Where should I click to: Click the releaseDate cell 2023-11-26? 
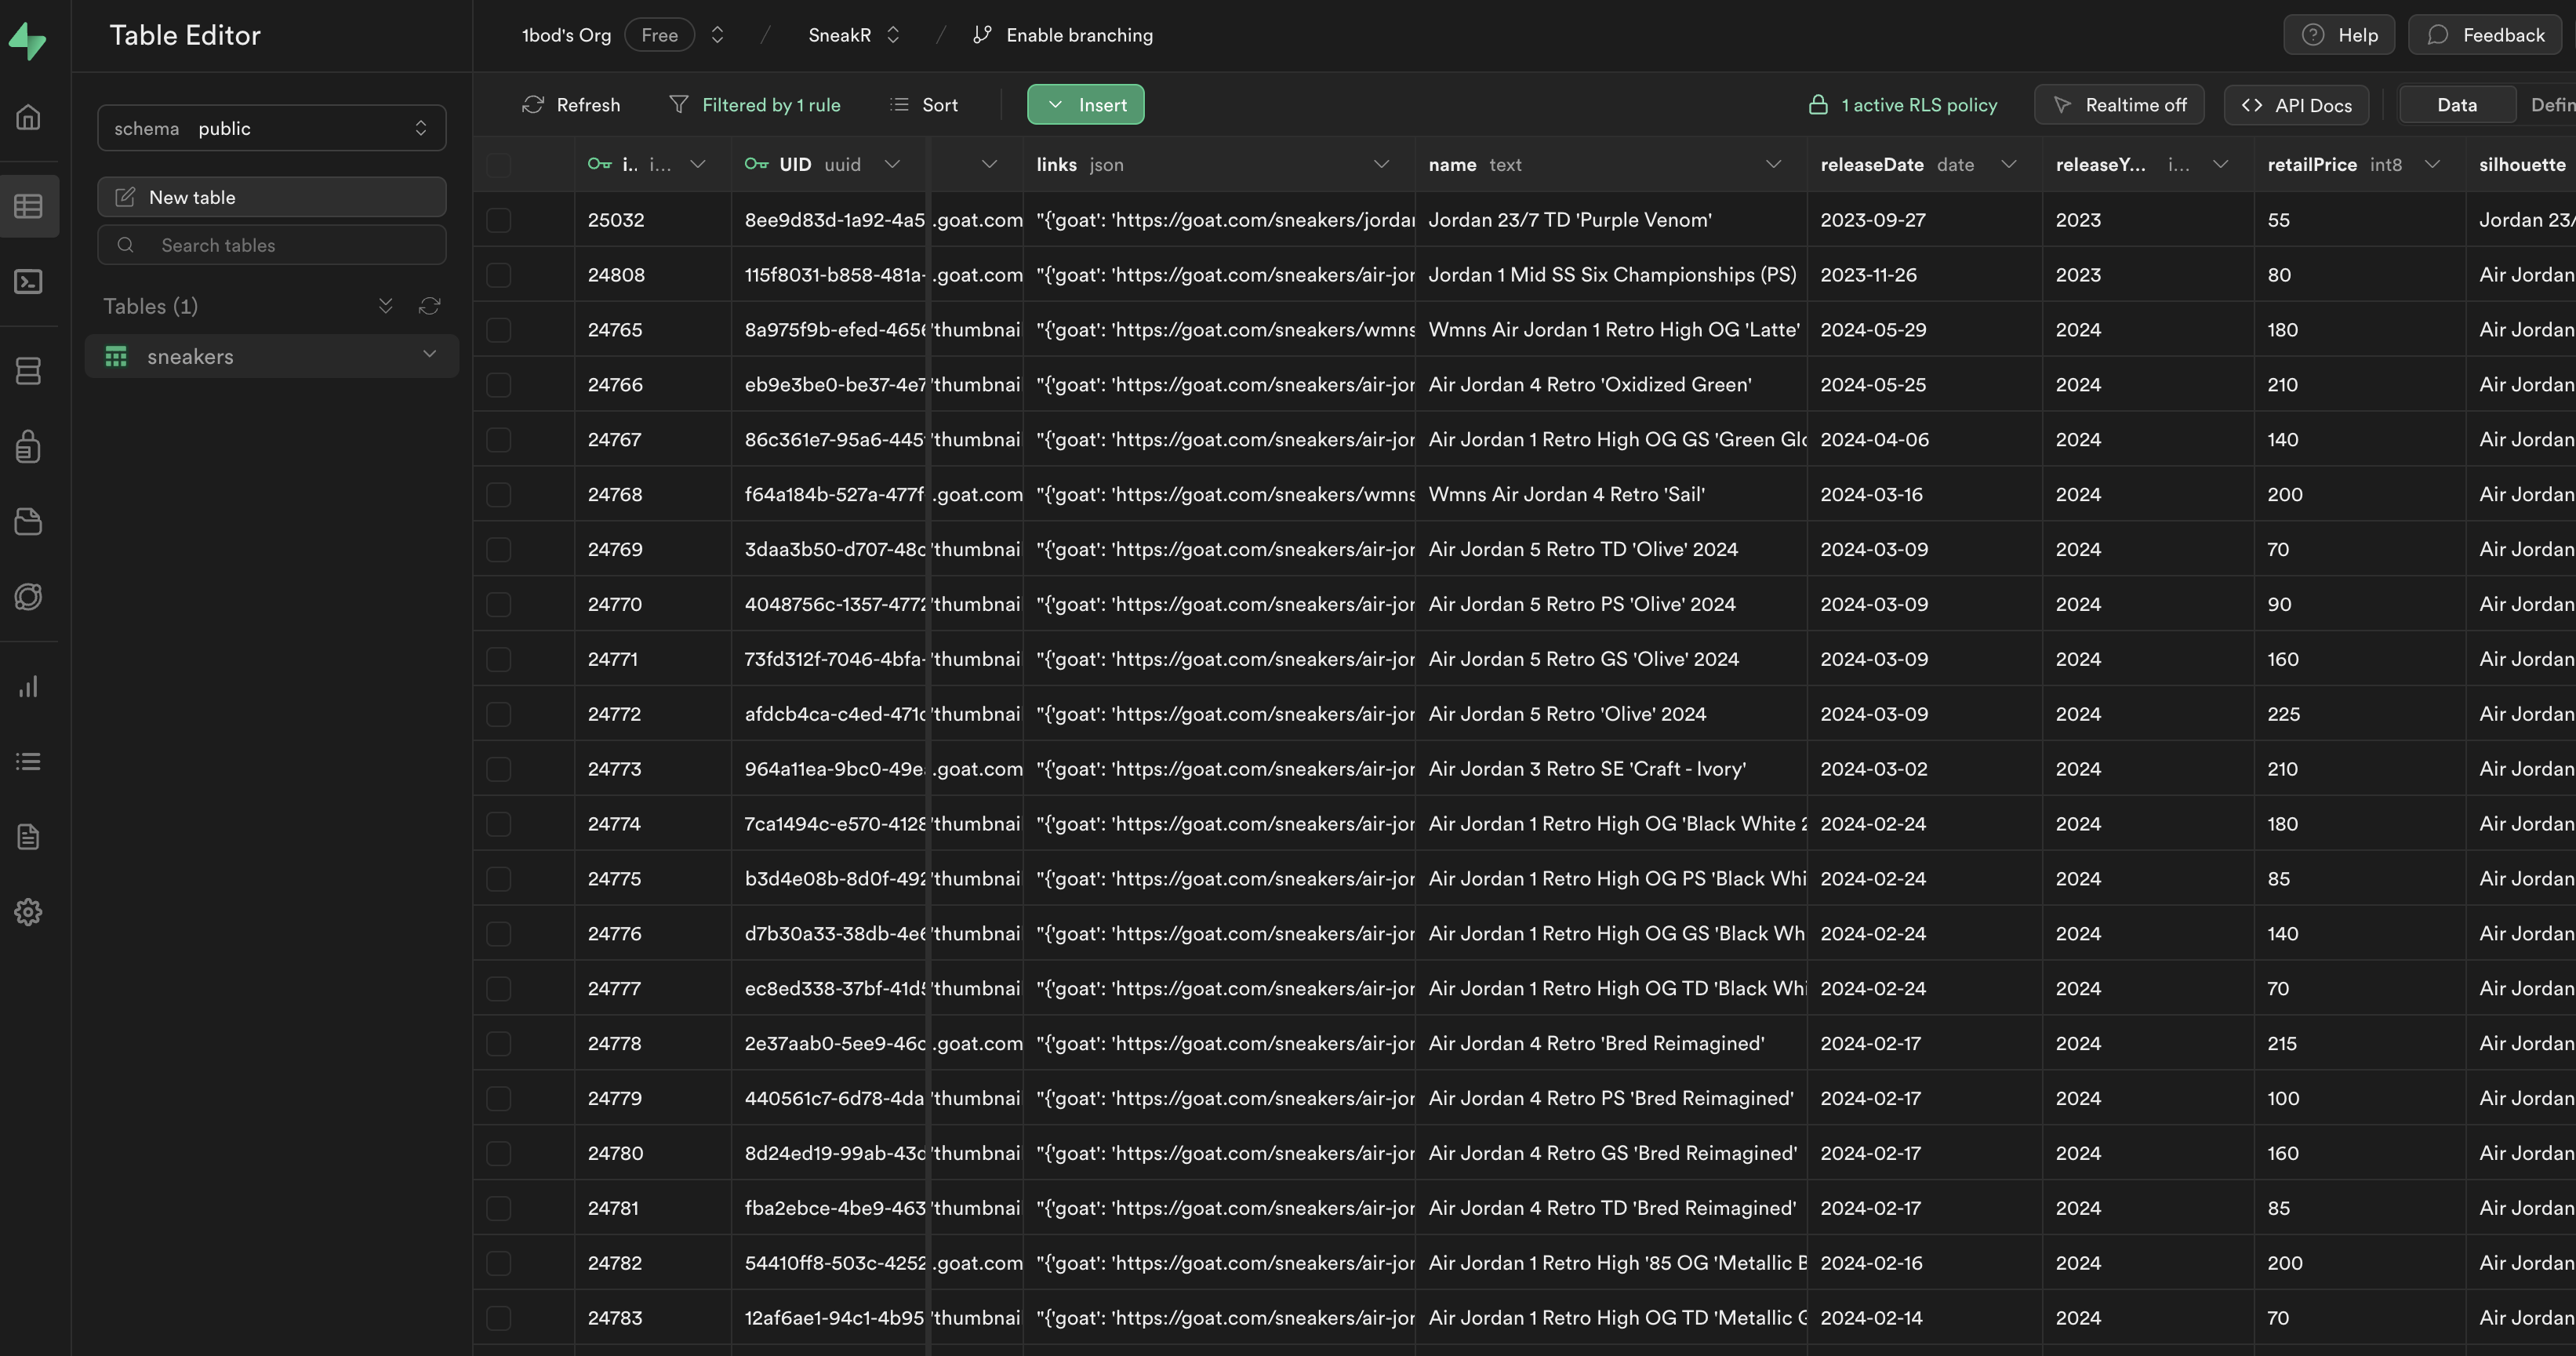point(1924,275)
